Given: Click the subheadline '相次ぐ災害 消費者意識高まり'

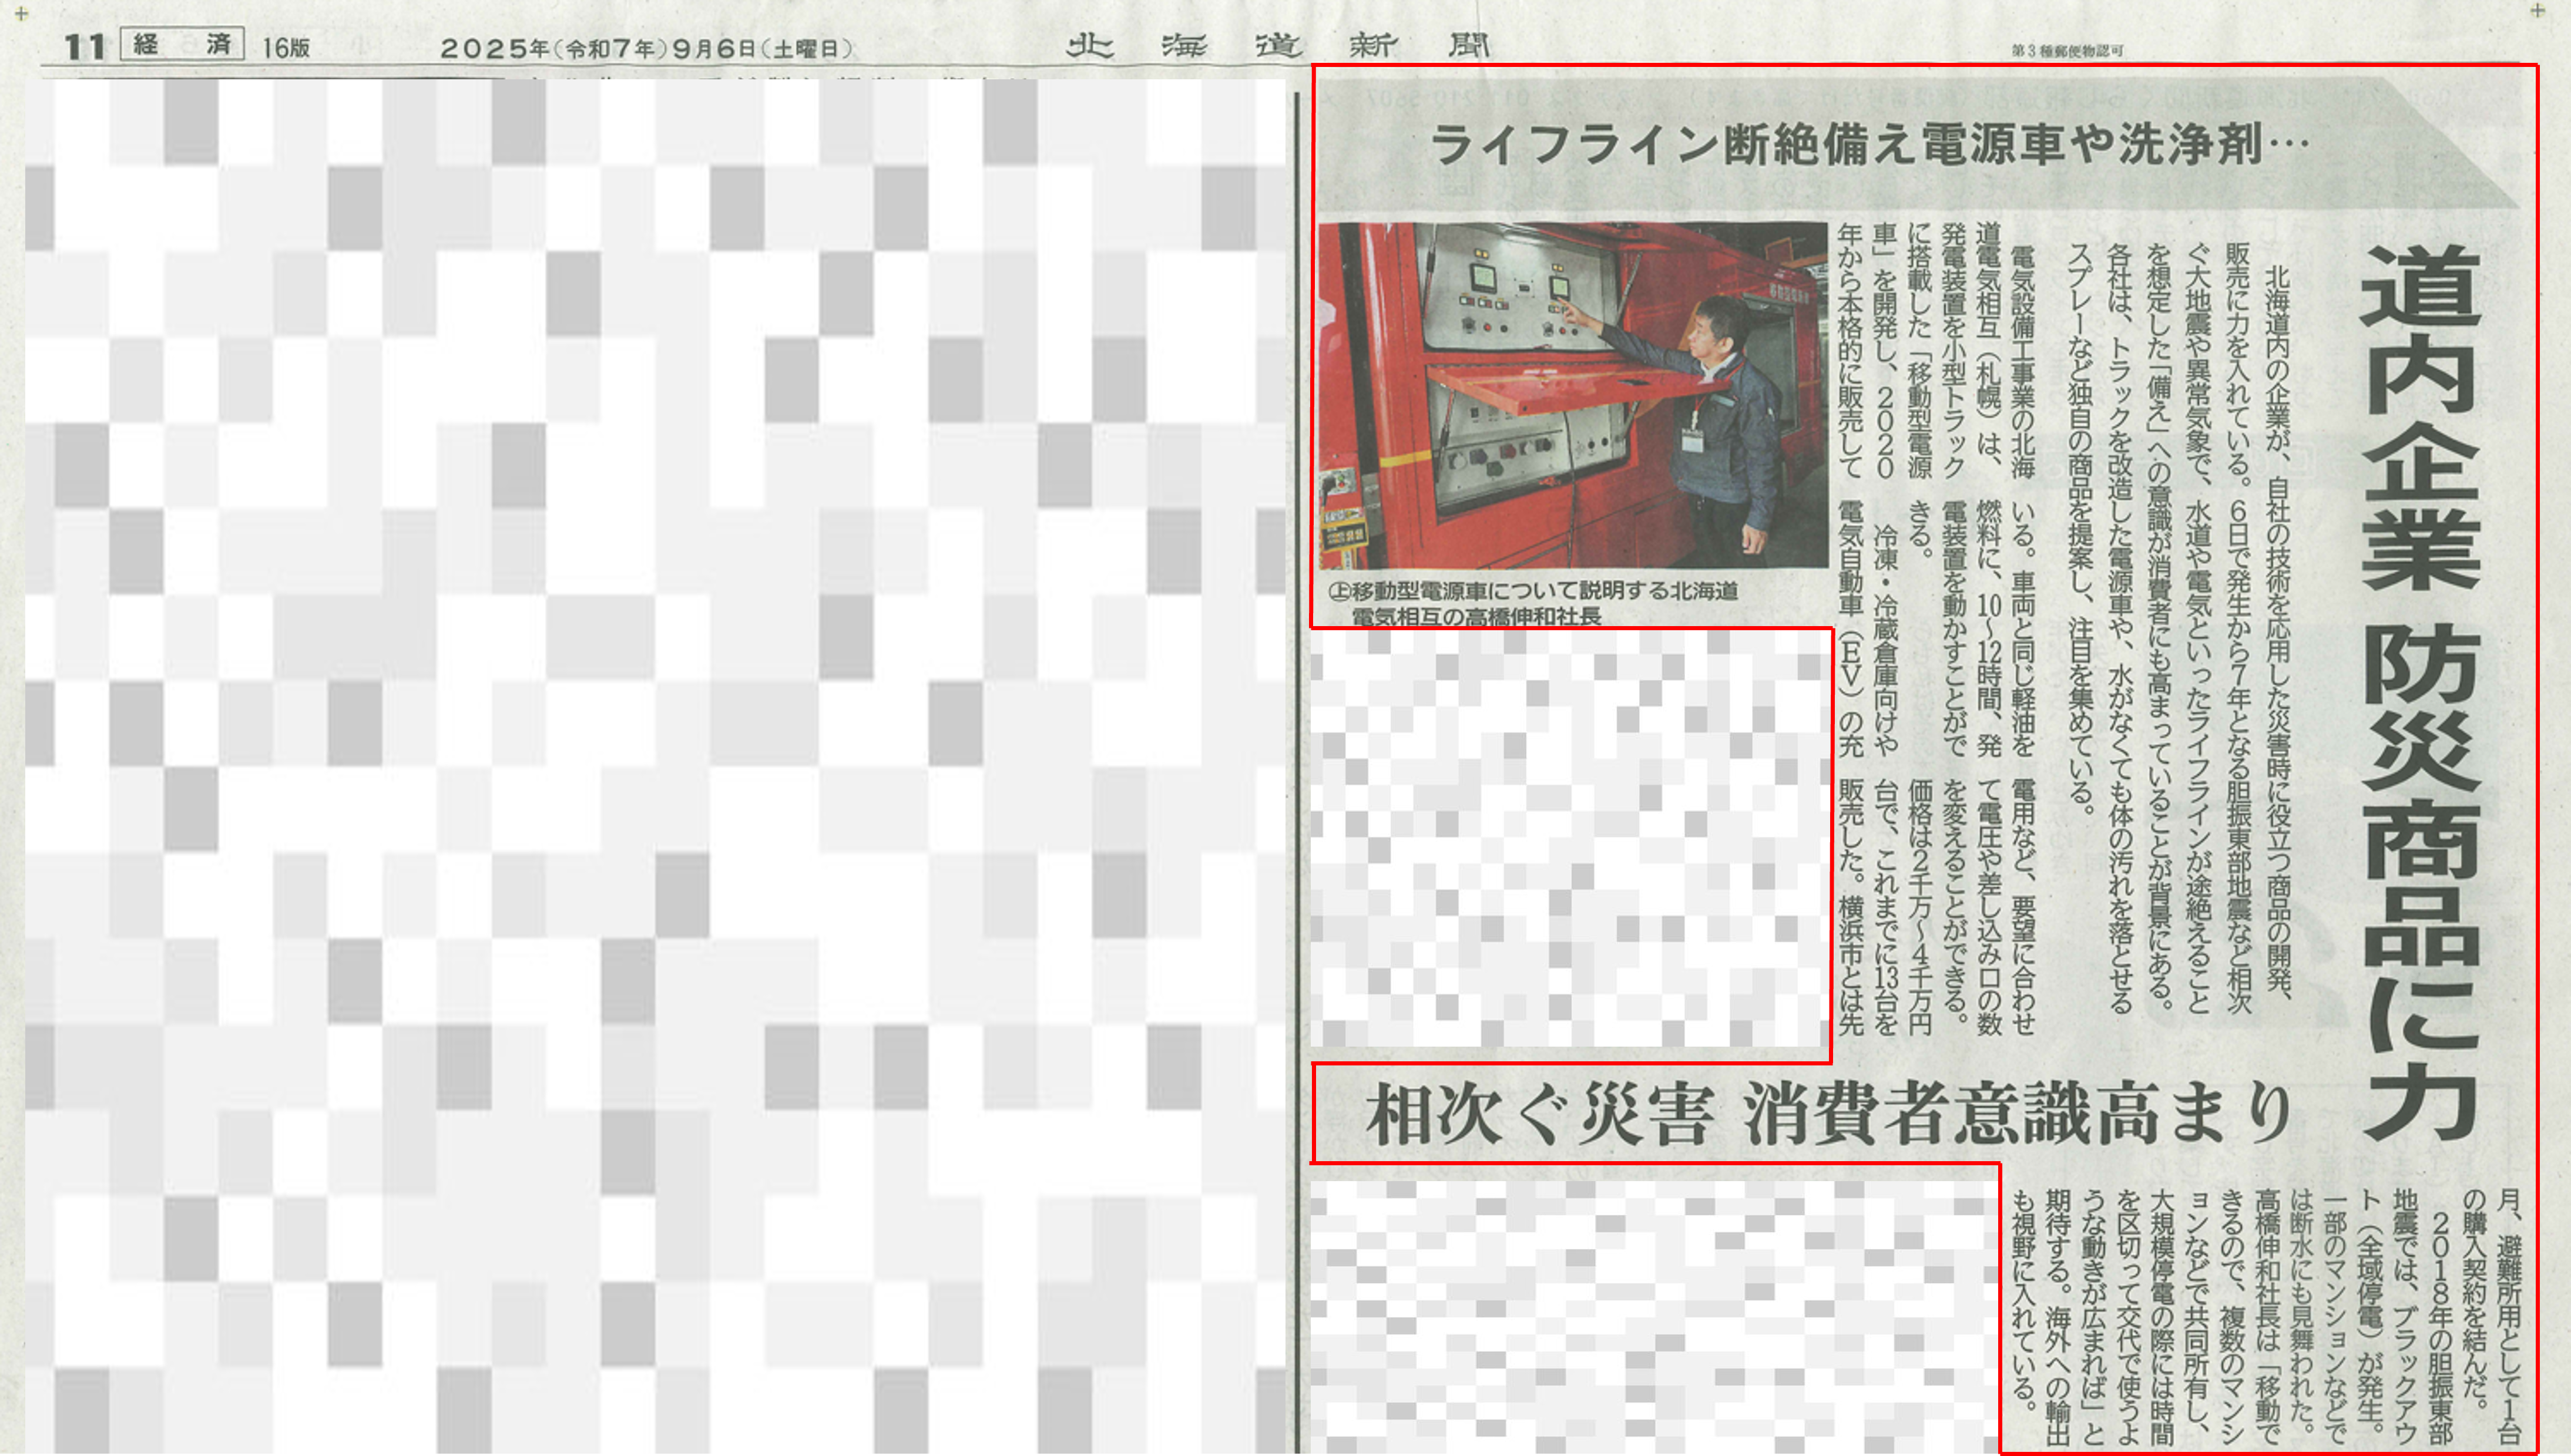Looking at the screenshot, I should [x=1829, y=1114].
